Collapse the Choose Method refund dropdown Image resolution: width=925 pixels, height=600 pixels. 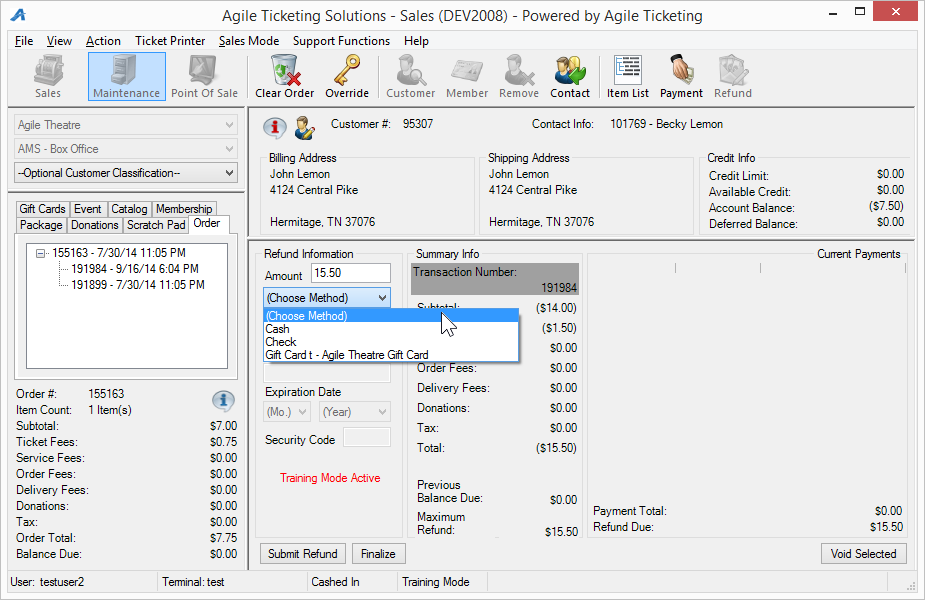tap(327, 298)
